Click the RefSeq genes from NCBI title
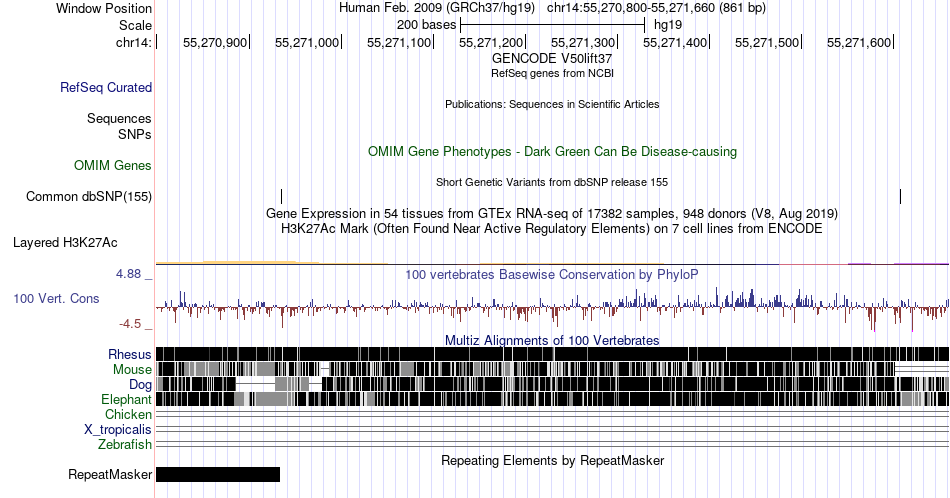This screenshot has width=950, height=498. coord(552,73)
